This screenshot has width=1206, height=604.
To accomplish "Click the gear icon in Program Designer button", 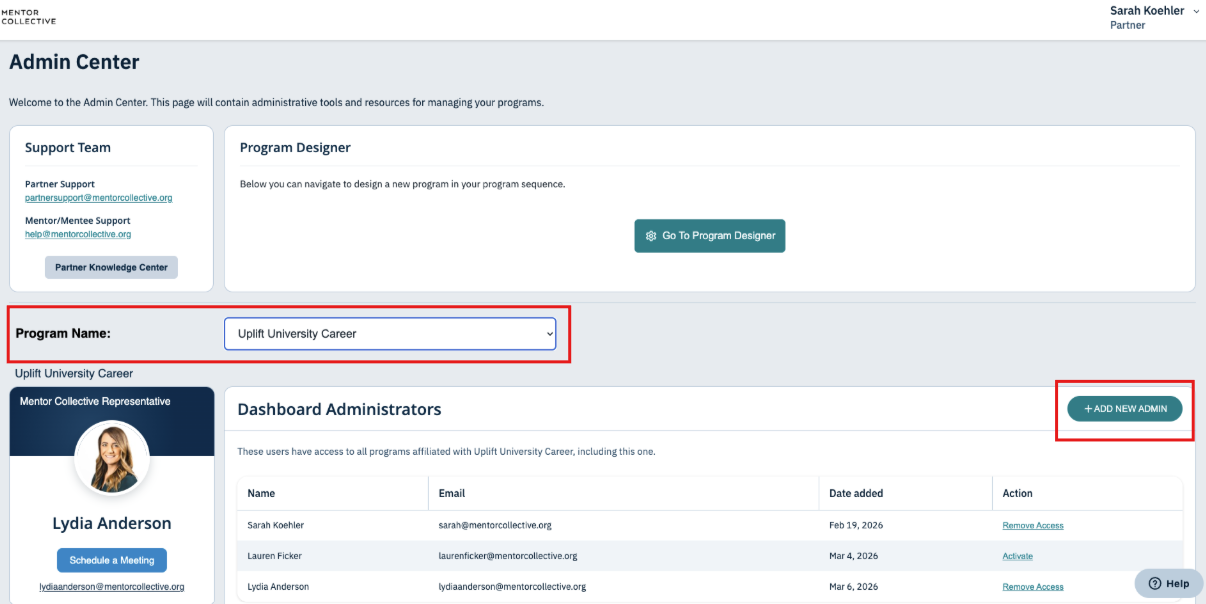I will point(651,236).
